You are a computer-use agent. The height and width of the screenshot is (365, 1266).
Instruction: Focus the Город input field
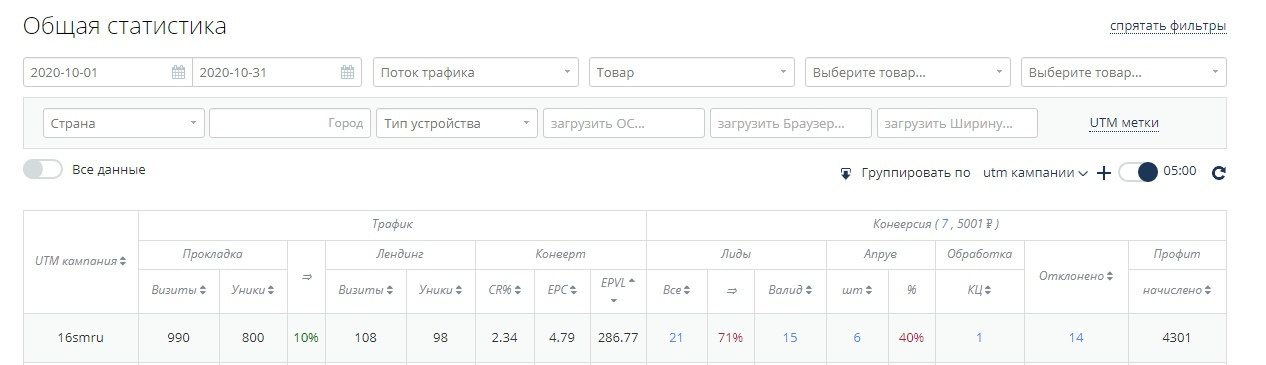pos(290,124)
